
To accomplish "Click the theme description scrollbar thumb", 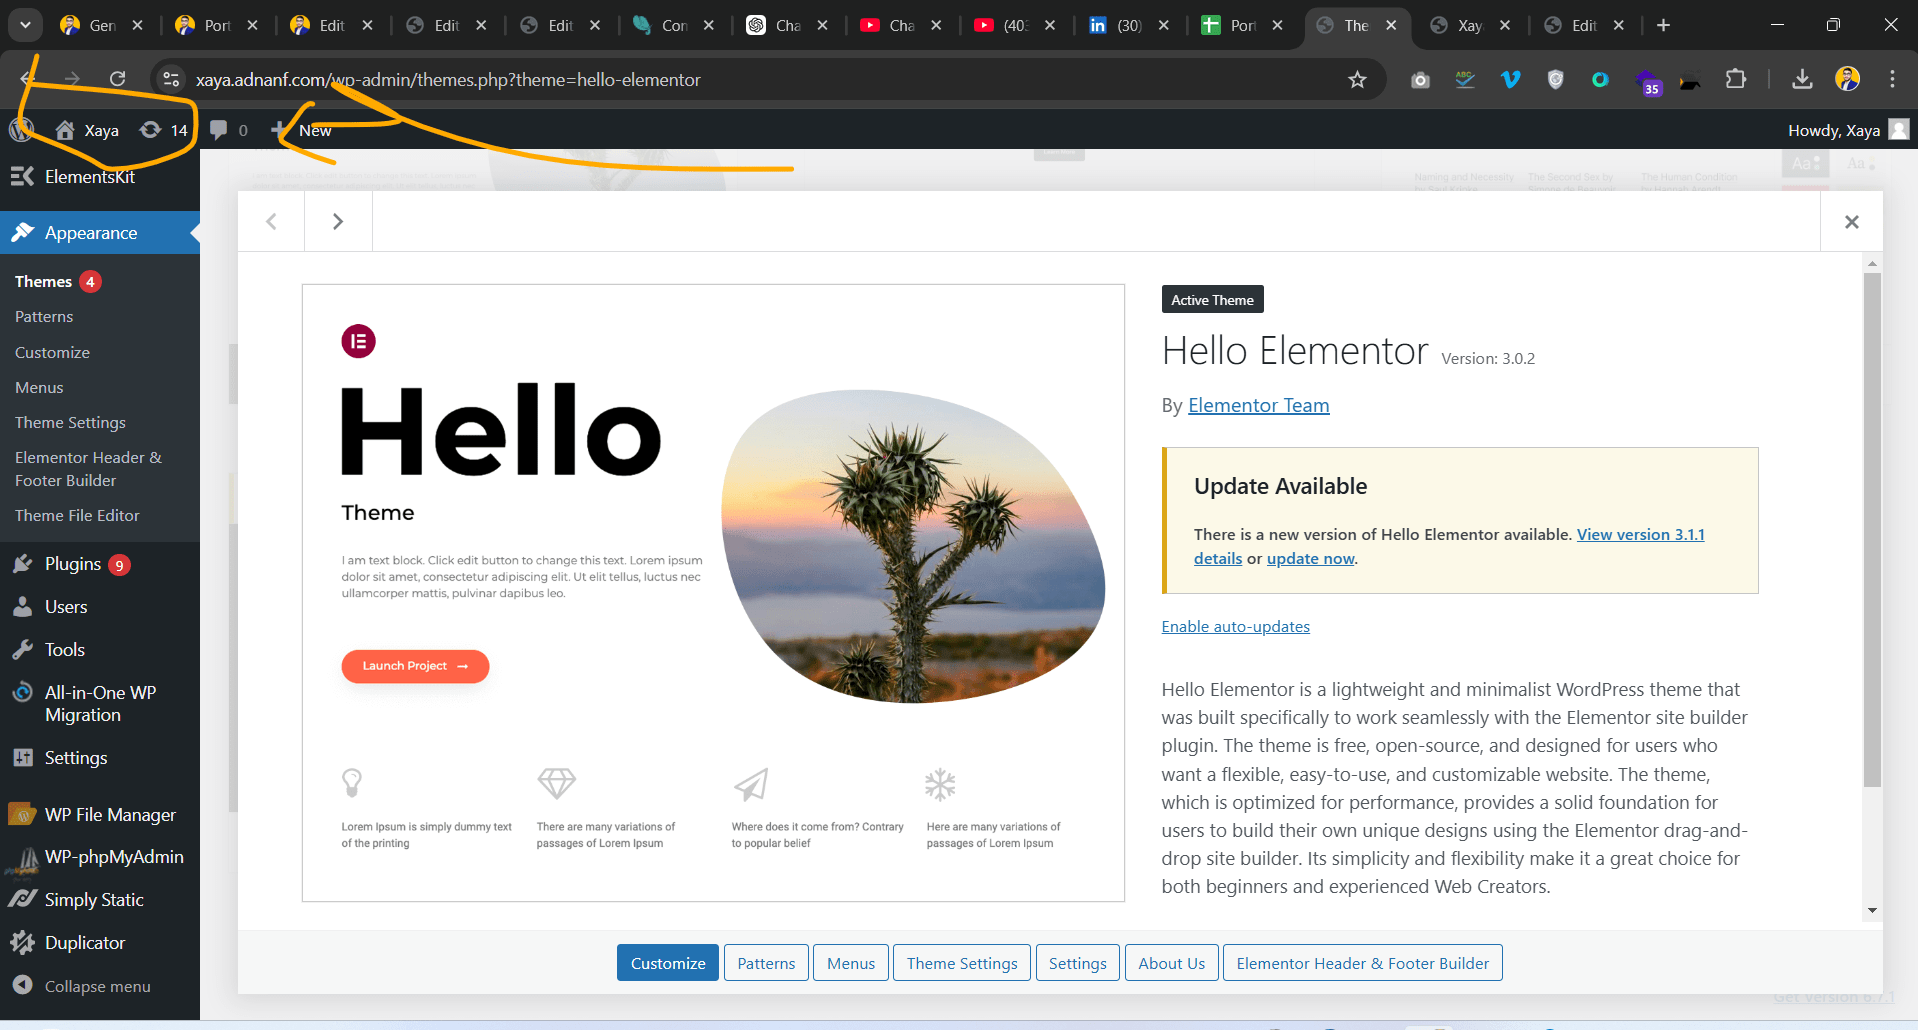I will coord(1872,530).
